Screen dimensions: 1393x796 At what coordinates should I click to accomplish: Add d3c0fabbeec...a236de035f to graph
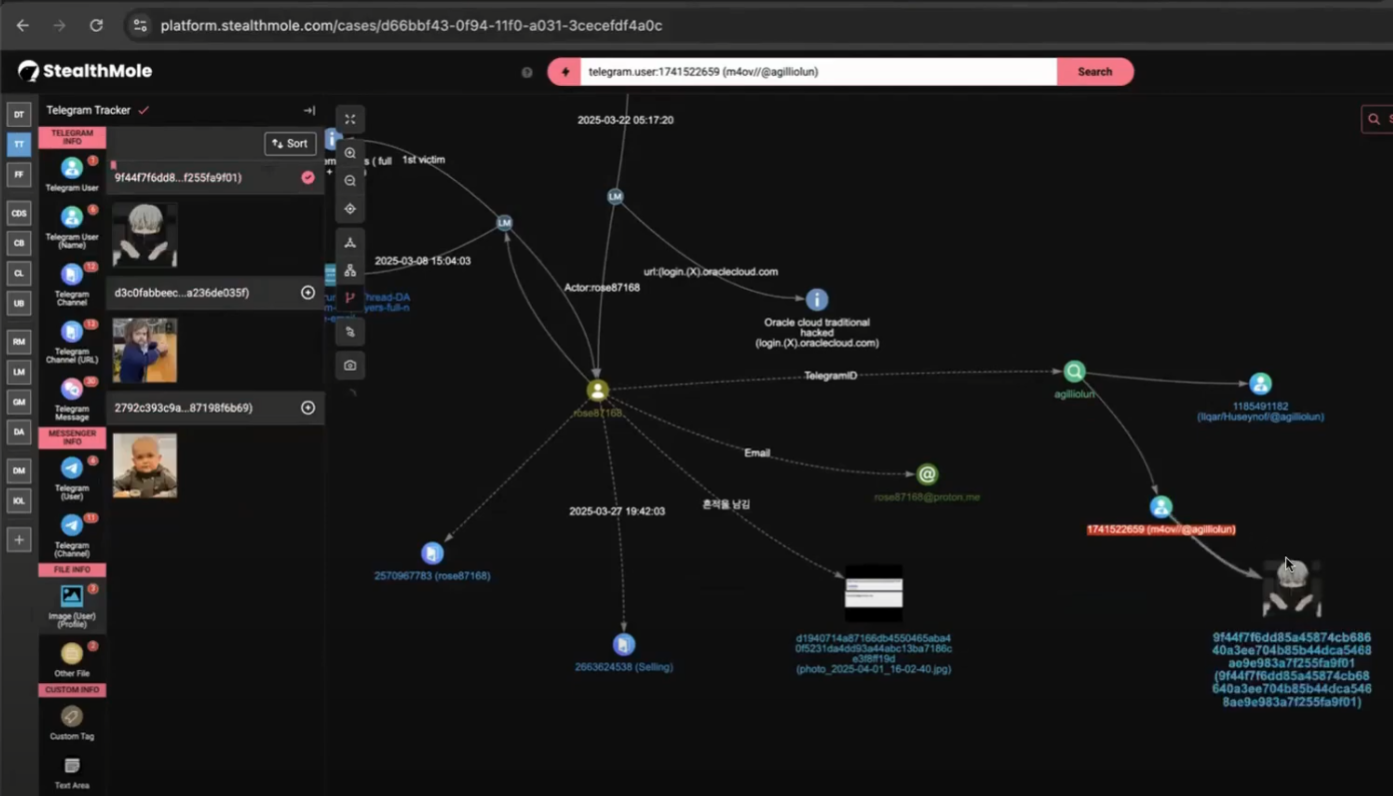pos(308,293)
